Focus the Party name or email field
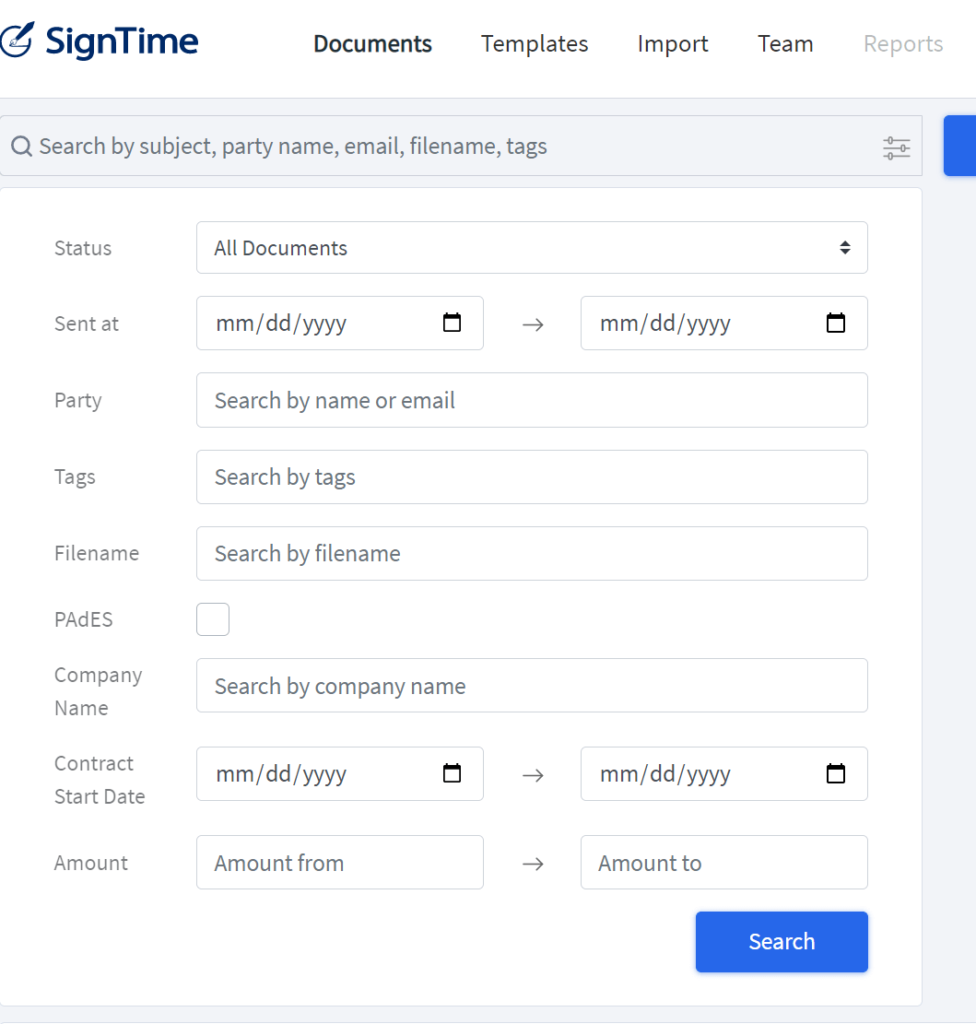The image size is (976, 1024). 532,400
